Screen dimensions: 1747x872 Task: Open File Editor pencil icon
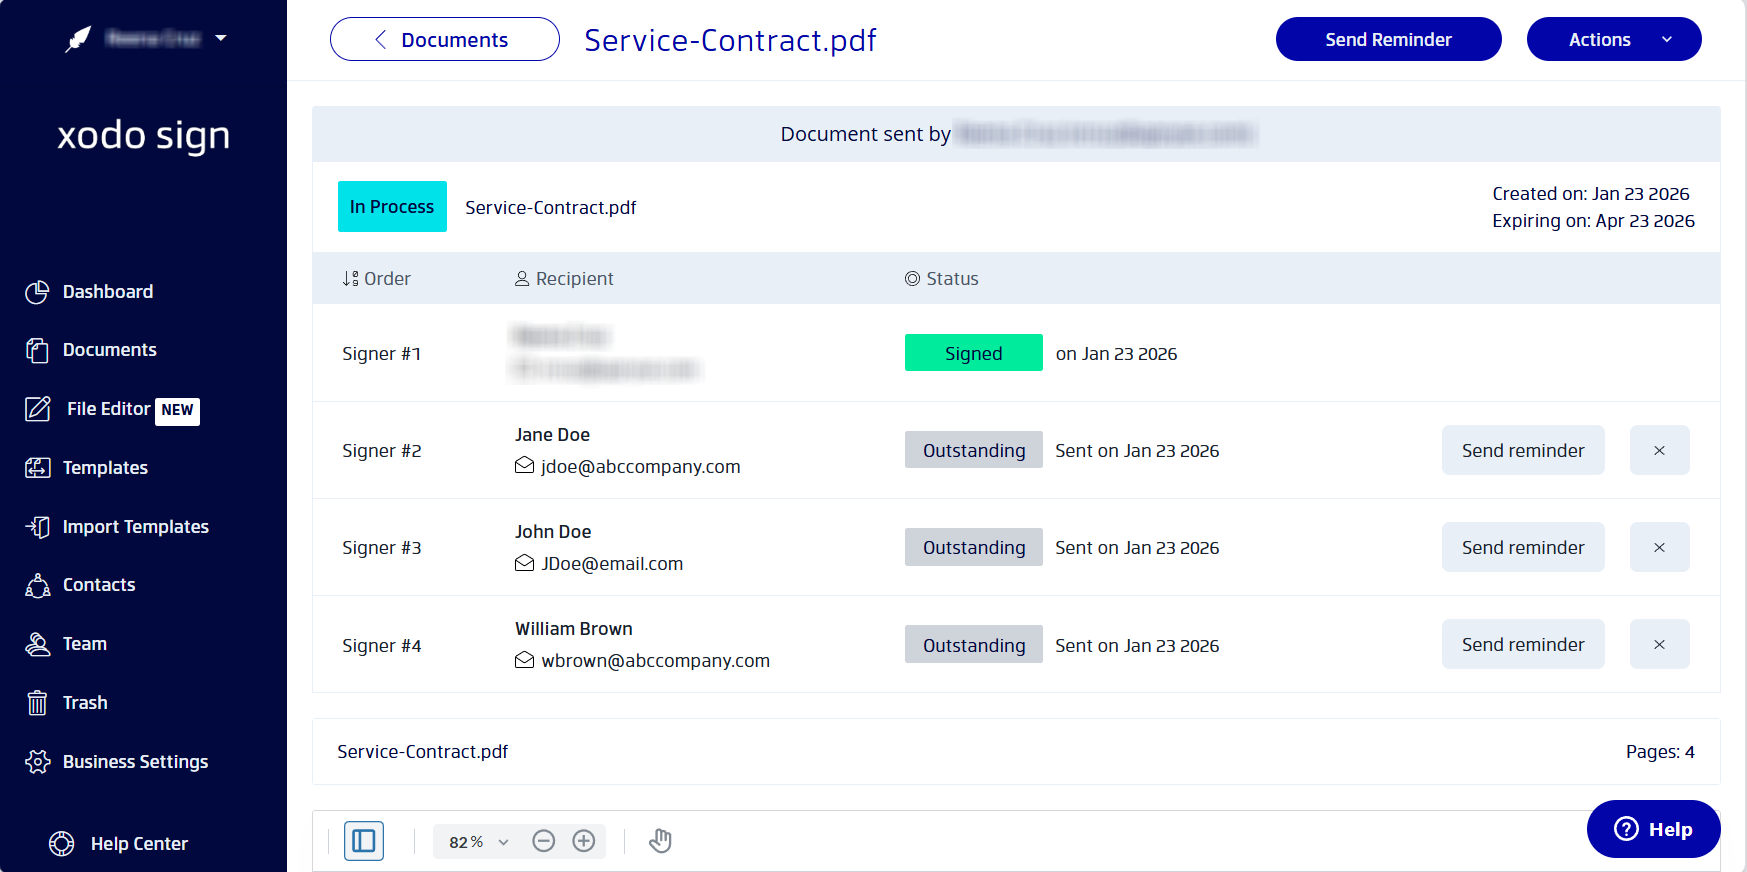[38, 409]
